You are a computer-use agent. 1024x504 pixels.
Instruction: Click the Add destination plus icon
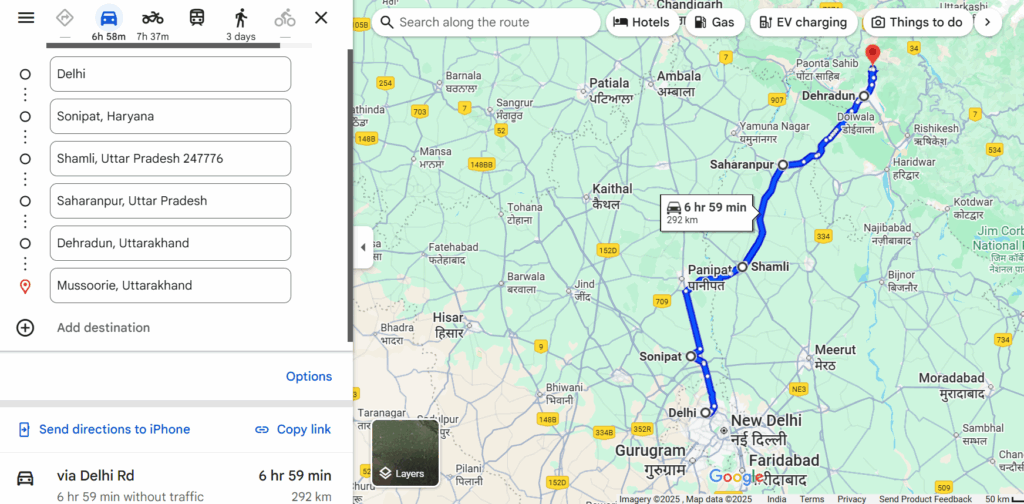[x=25, y=328]
